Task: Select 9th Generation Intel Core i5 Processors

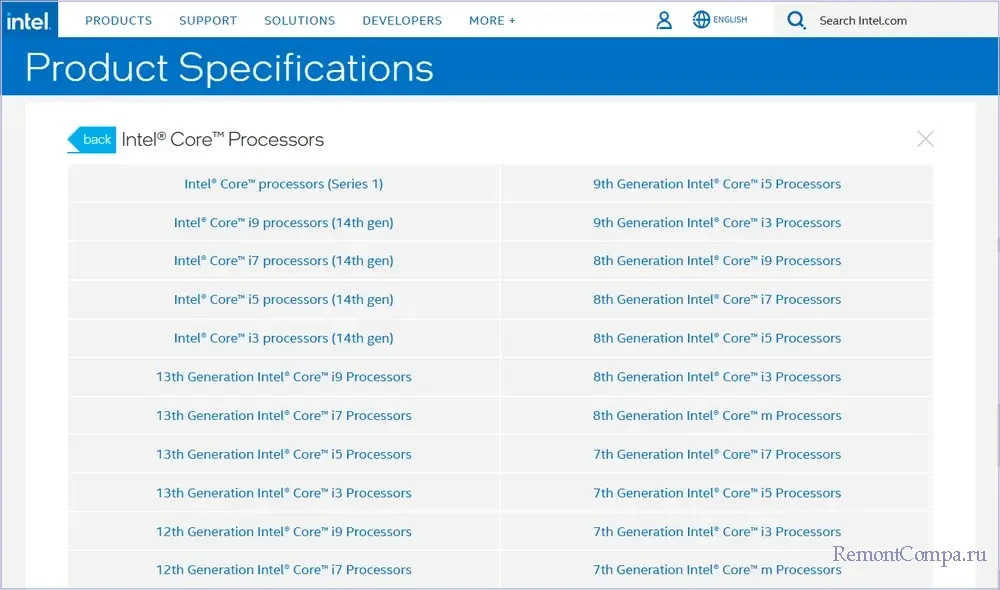Action: click(x=716, y=184)
